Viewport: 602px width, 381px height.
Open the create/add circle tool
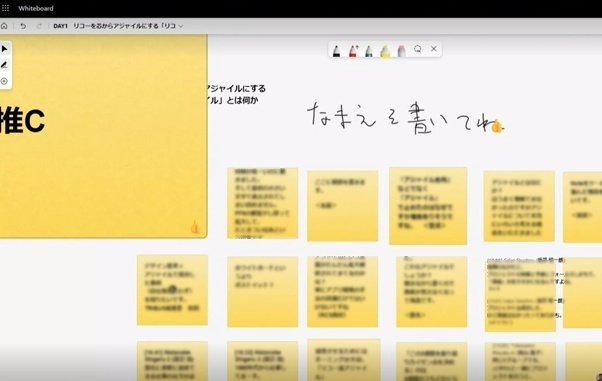(4, 81)
